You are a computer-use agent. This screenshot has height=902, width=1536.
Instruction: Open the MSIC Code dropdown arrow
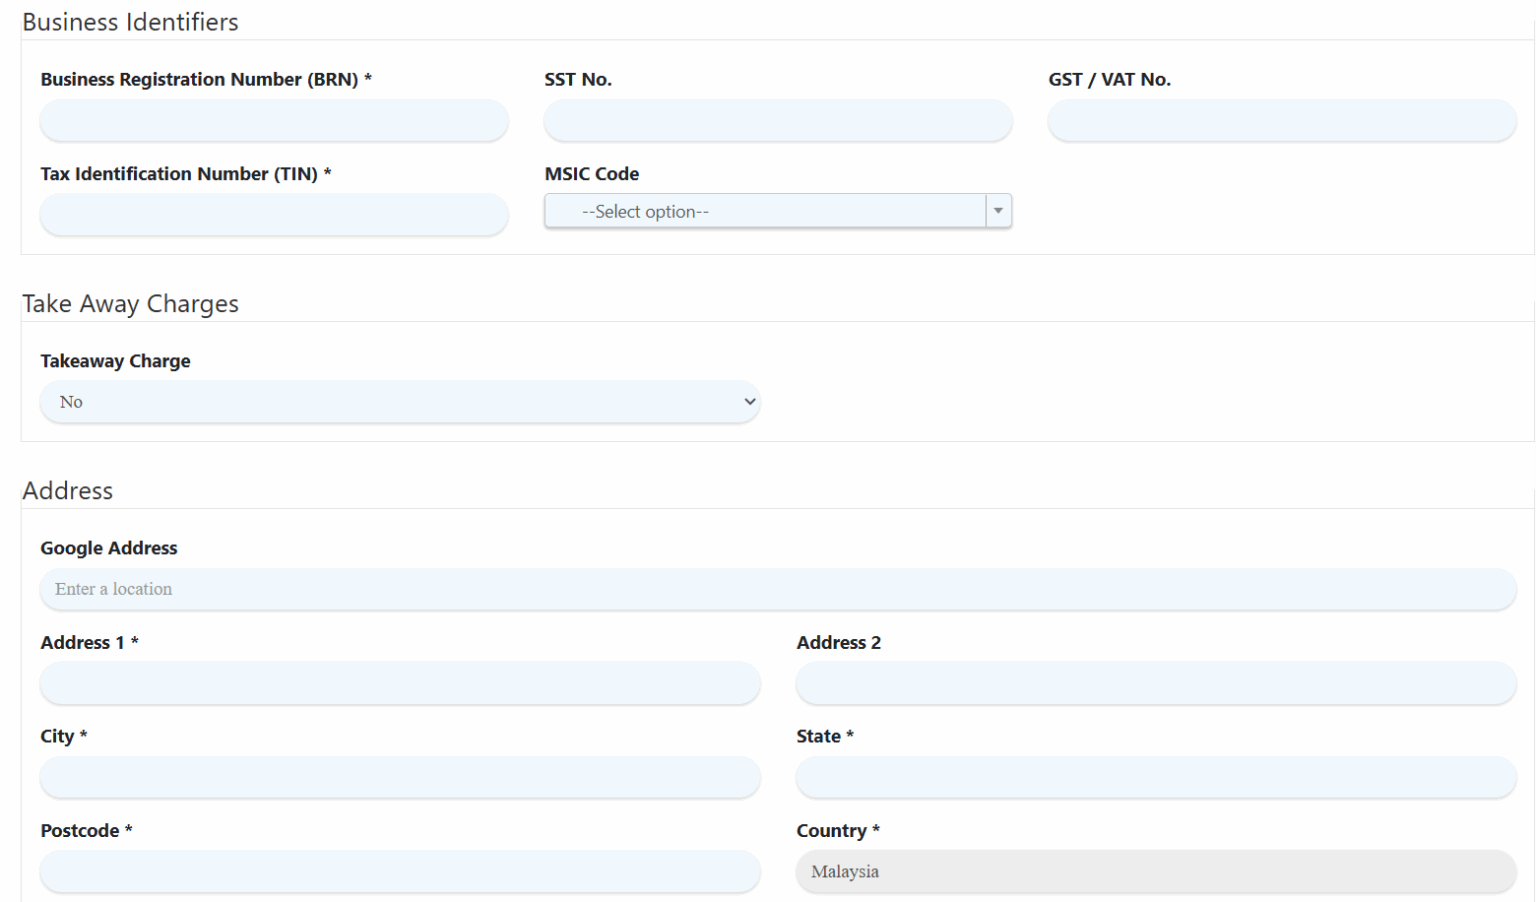(x=997, y=211)
